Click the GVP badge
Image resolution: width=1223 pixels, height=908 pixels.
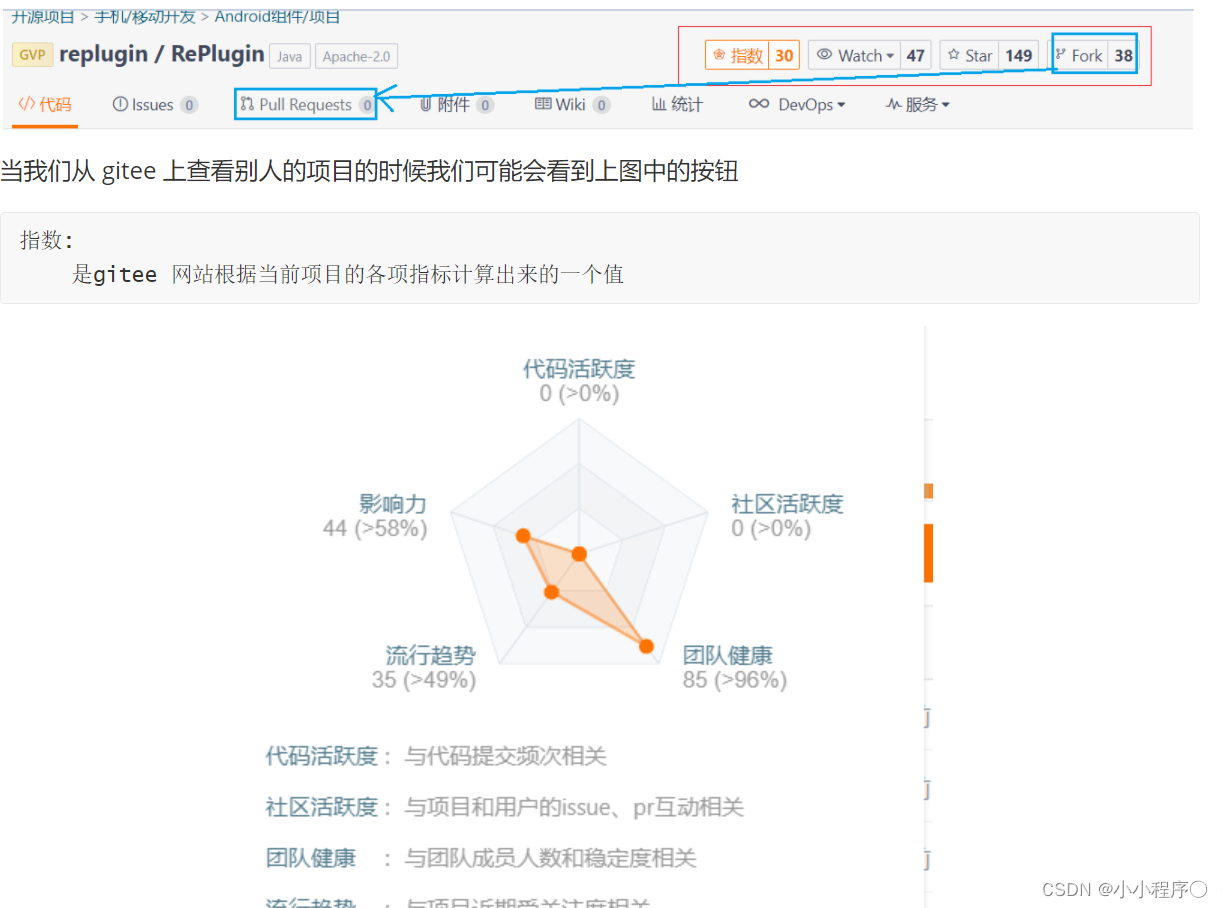pos(32,55)
